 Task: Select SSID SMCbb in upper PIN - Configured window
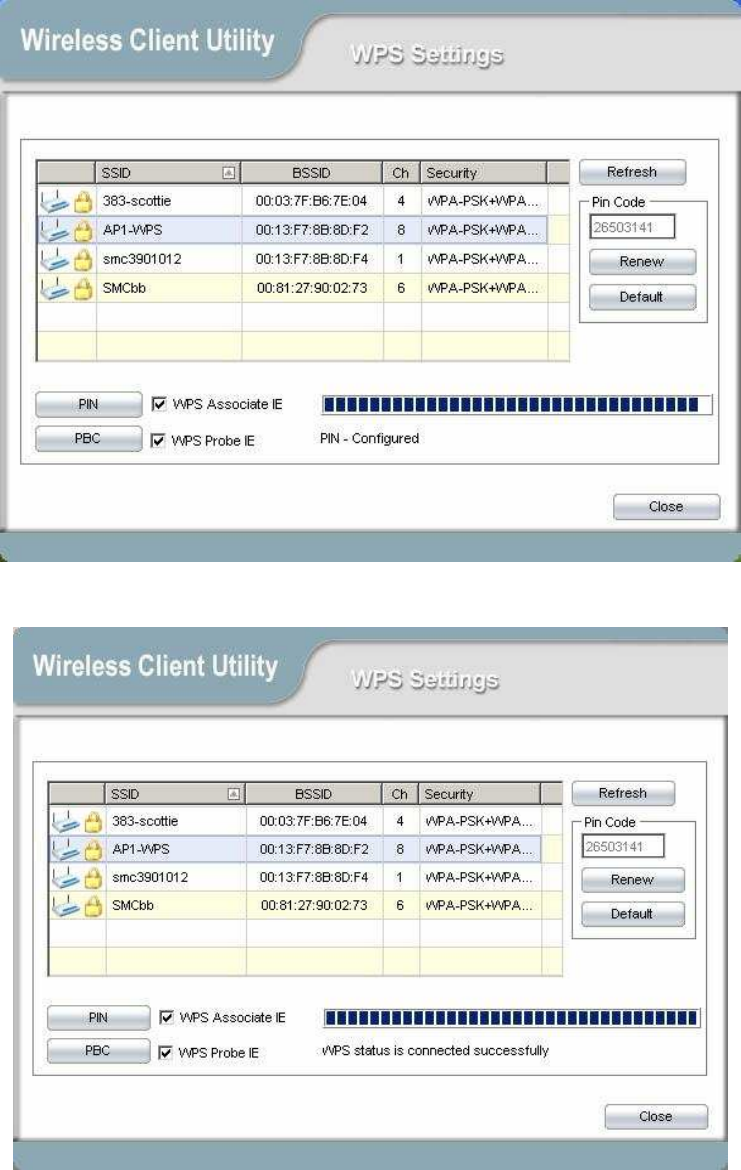[x=124, y=288]
